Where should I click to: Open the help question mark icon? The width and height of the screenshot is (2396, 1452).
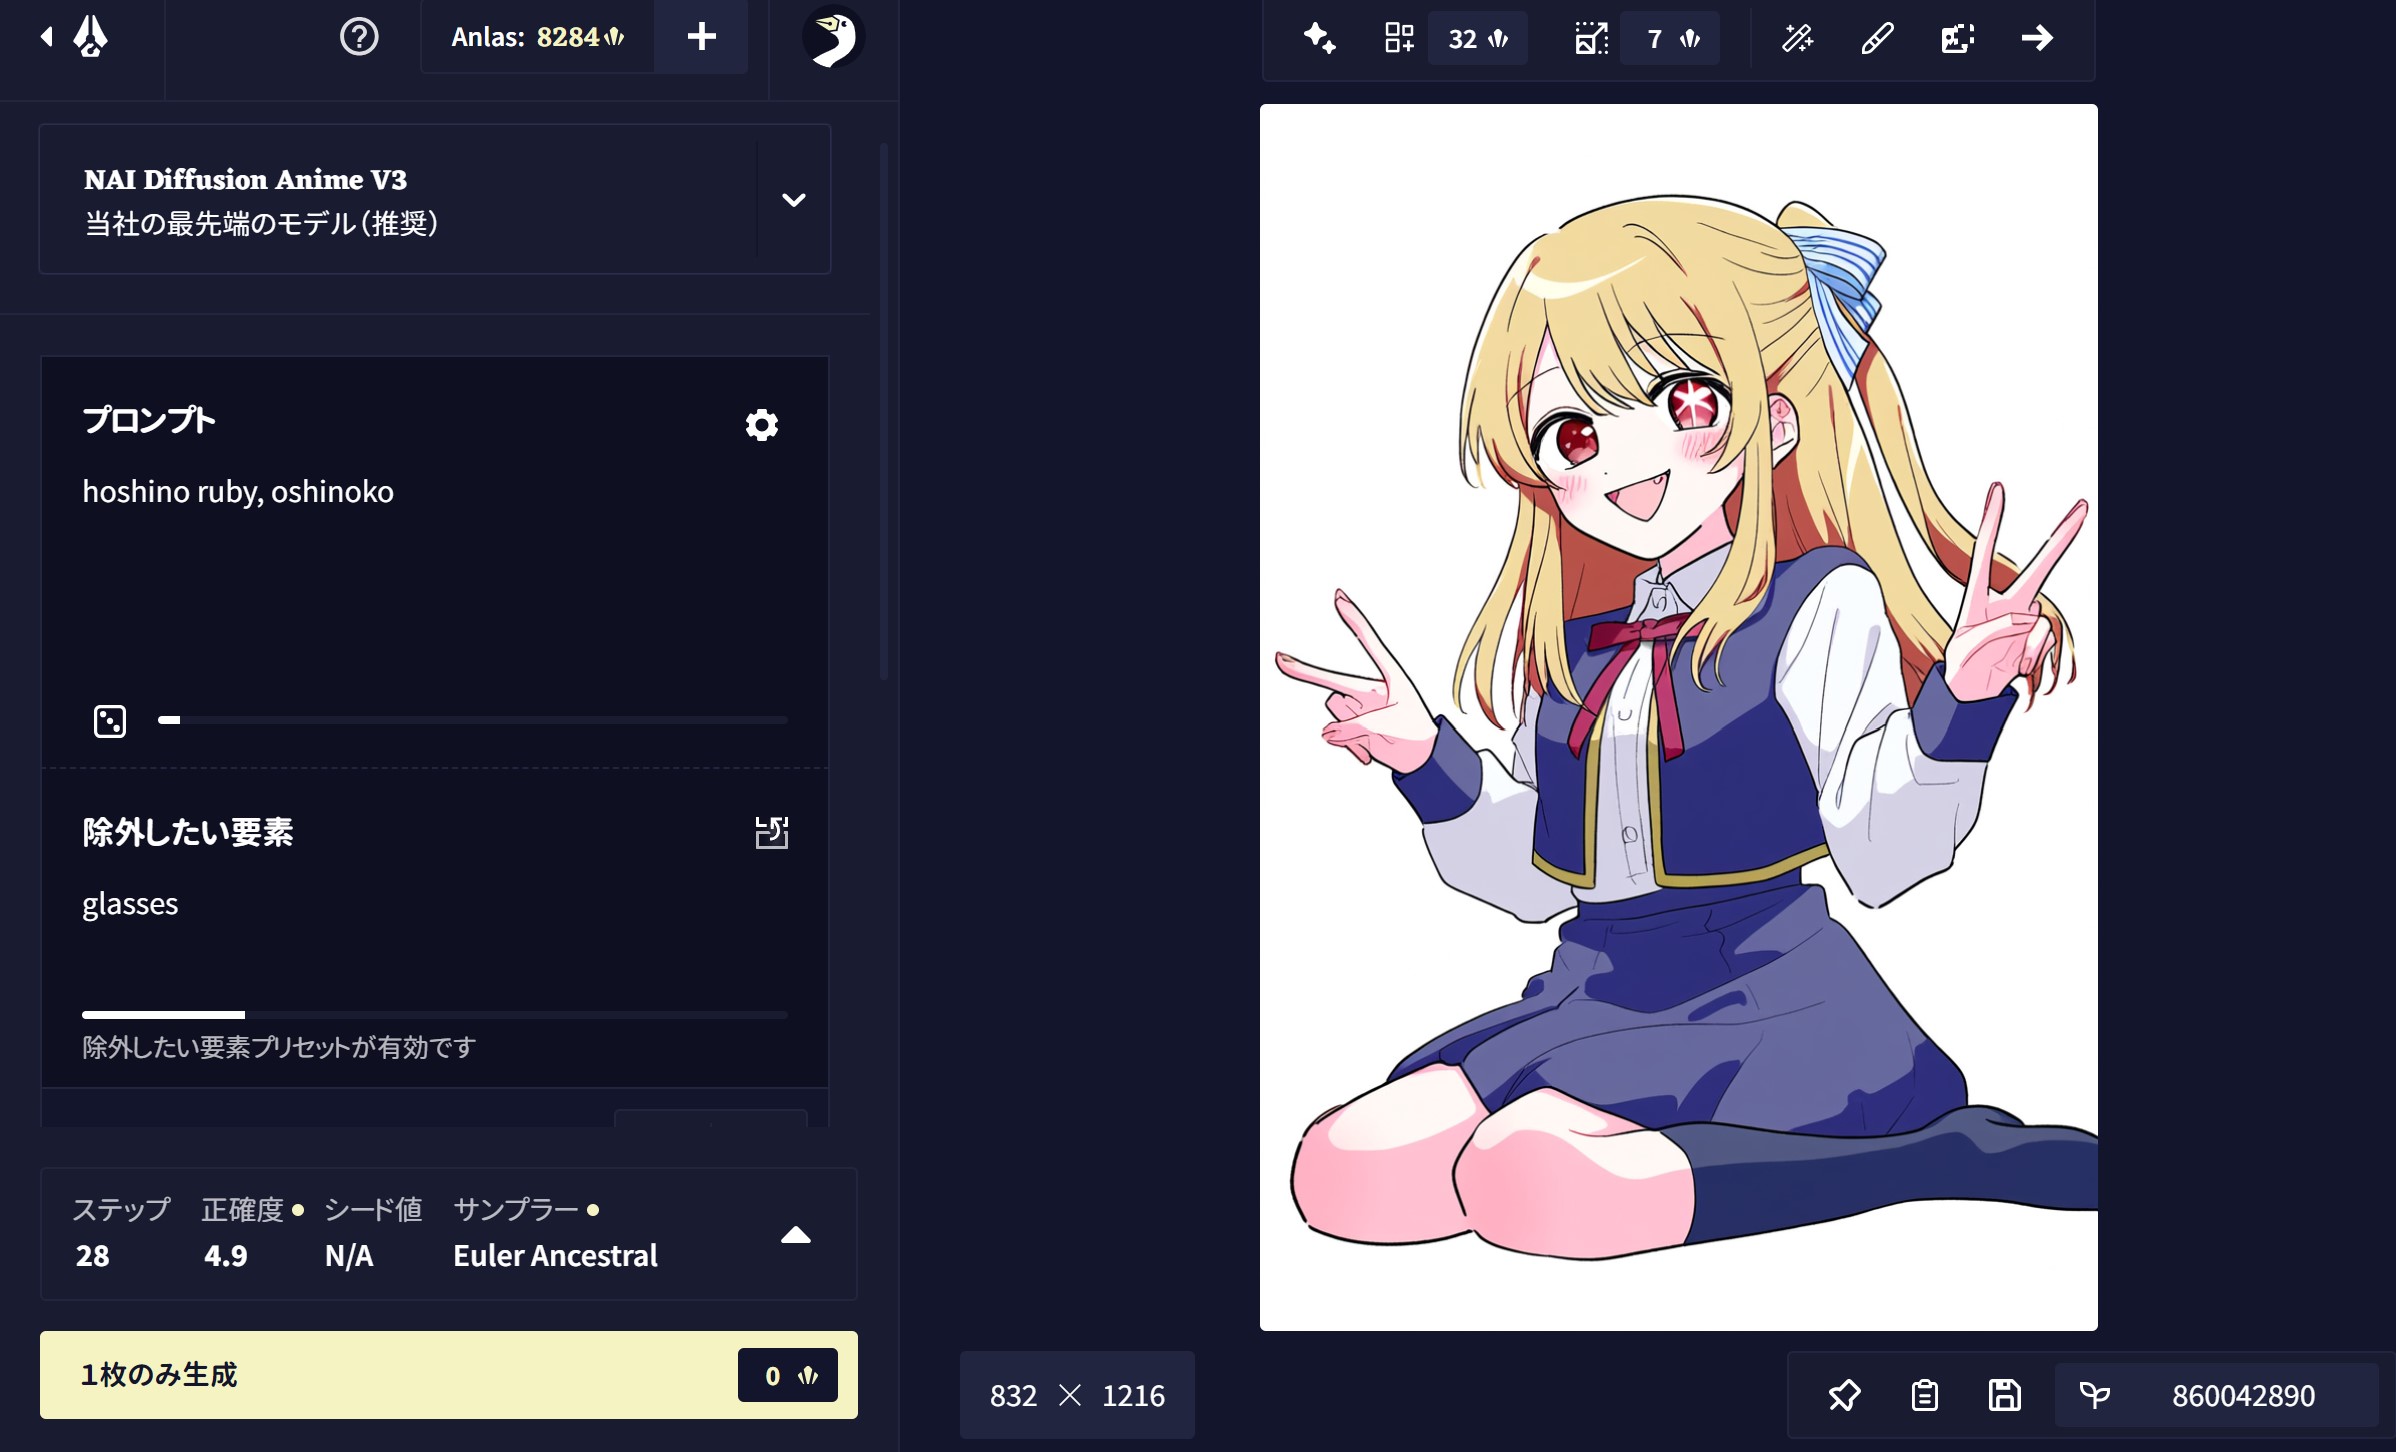(359, 37)
